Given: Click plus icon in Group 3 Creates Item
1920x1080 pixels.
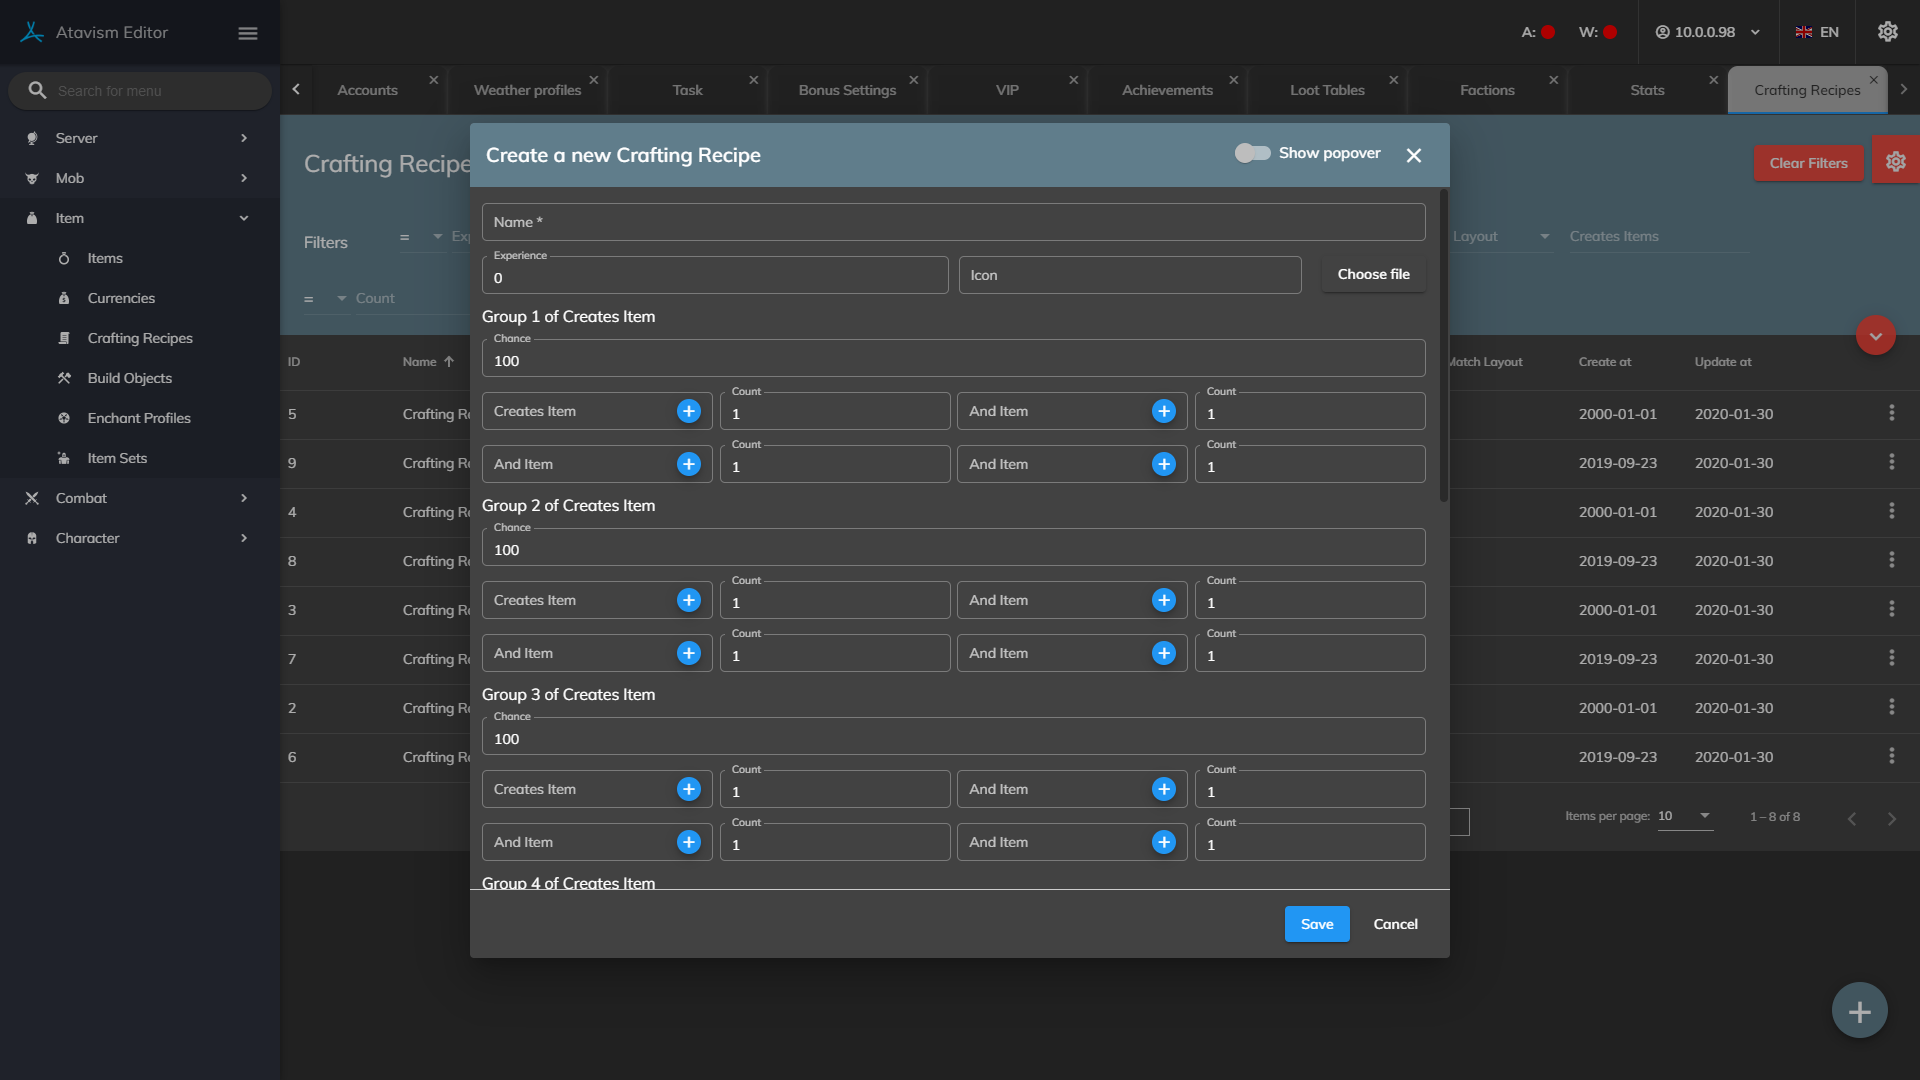Looking at the screenshot, I should (x=689, y=789).
